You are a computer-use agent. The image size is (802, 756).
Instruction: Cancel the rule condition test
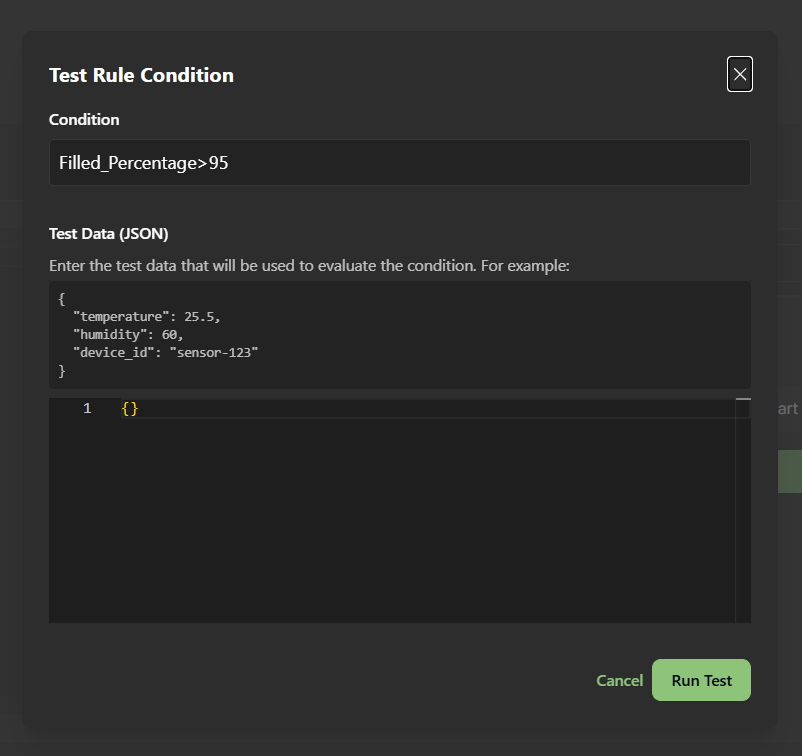[619, 680]
